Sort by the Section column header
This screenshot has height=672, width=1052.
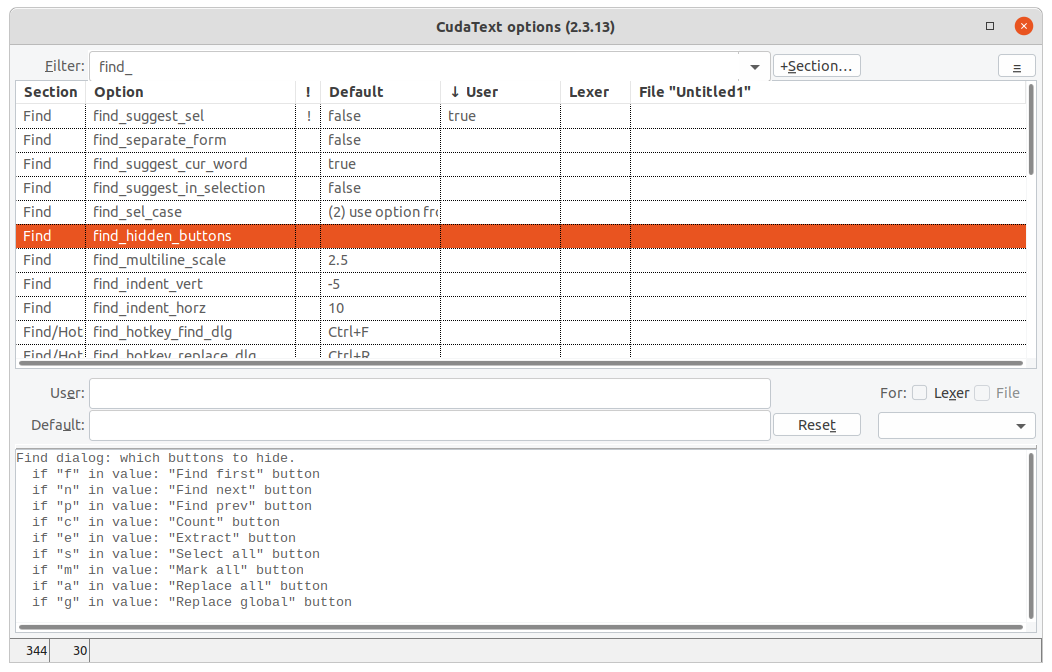(51, 92)
